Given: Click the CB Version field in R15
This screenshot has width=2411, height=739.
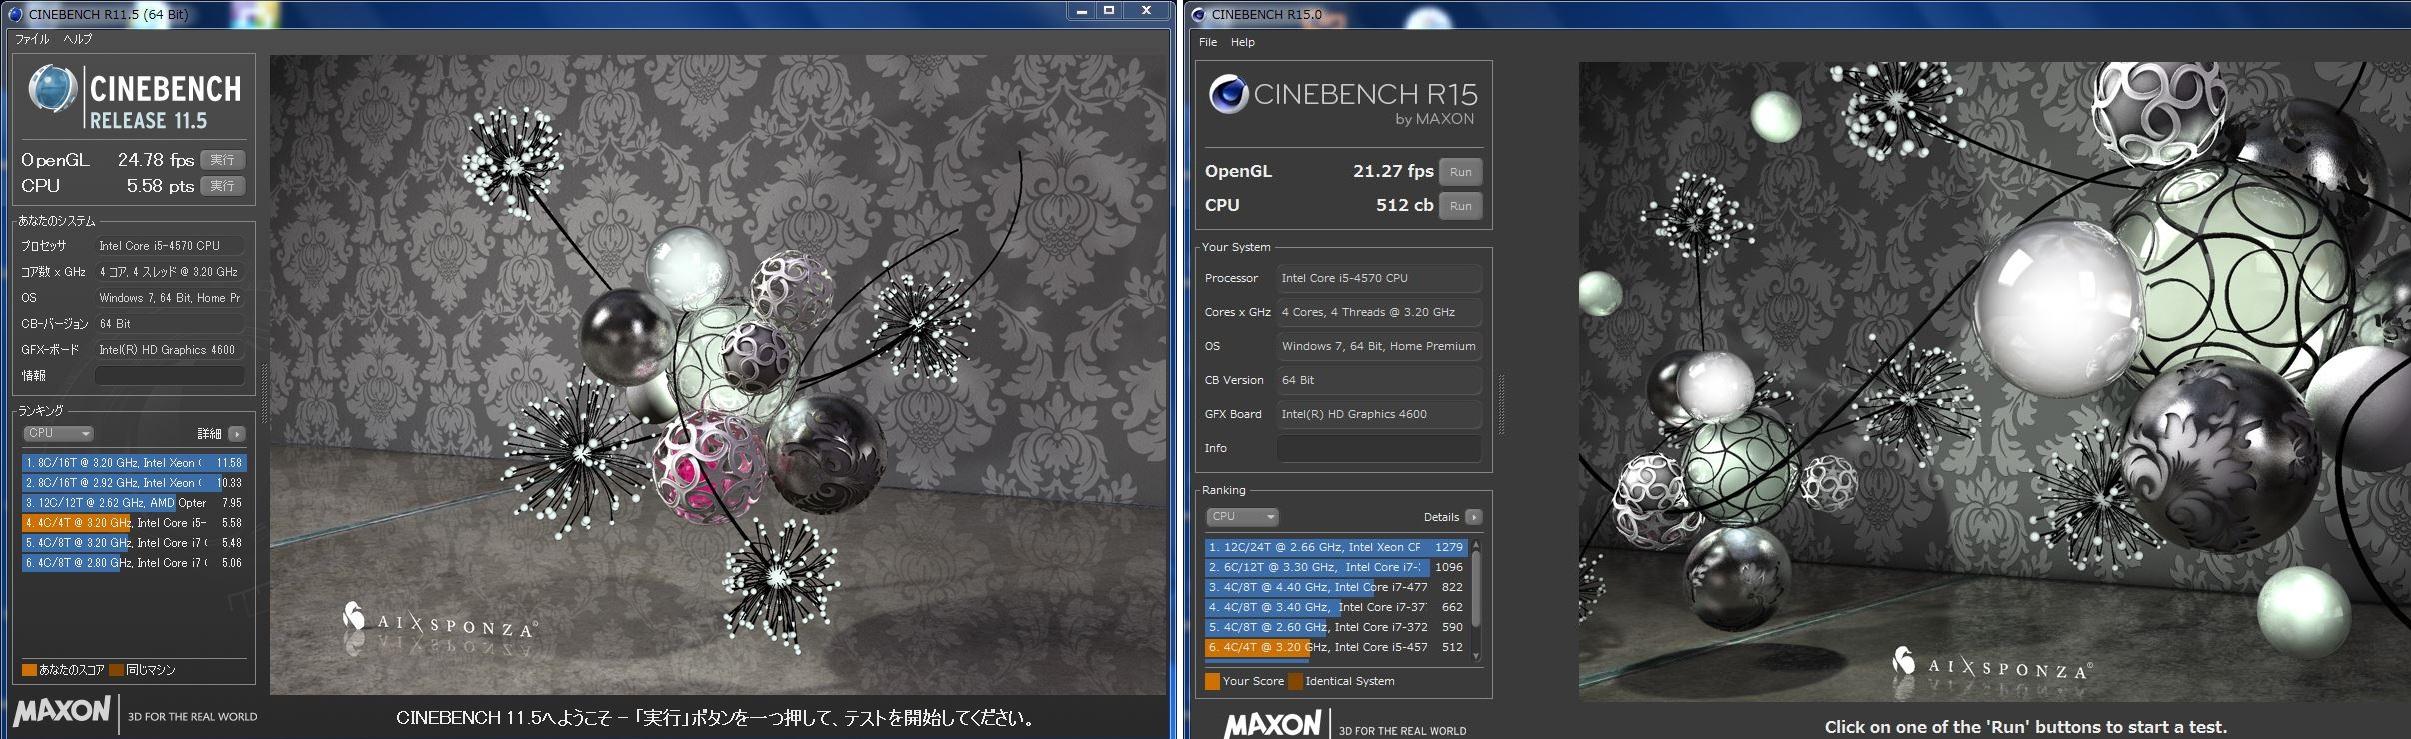Looking at the screenshot, I should (x=1379, y=380).
